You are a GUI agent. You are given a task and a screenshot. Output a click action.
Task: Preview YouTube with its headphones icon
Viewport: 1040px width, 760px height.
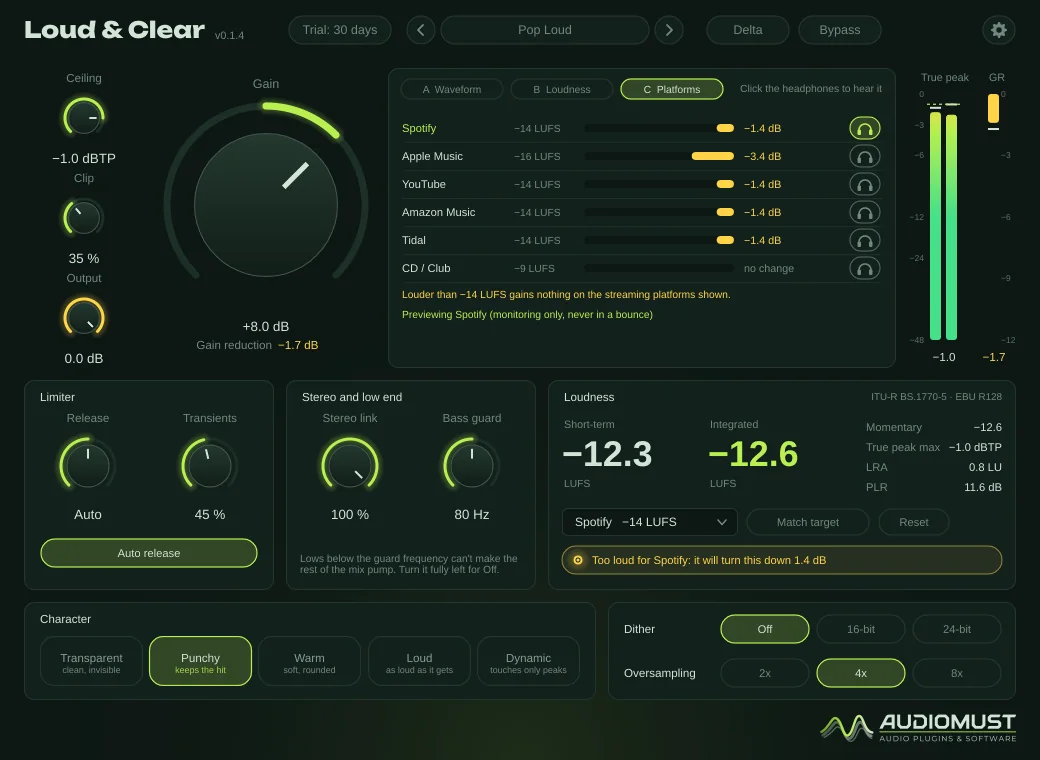[864, 184]
